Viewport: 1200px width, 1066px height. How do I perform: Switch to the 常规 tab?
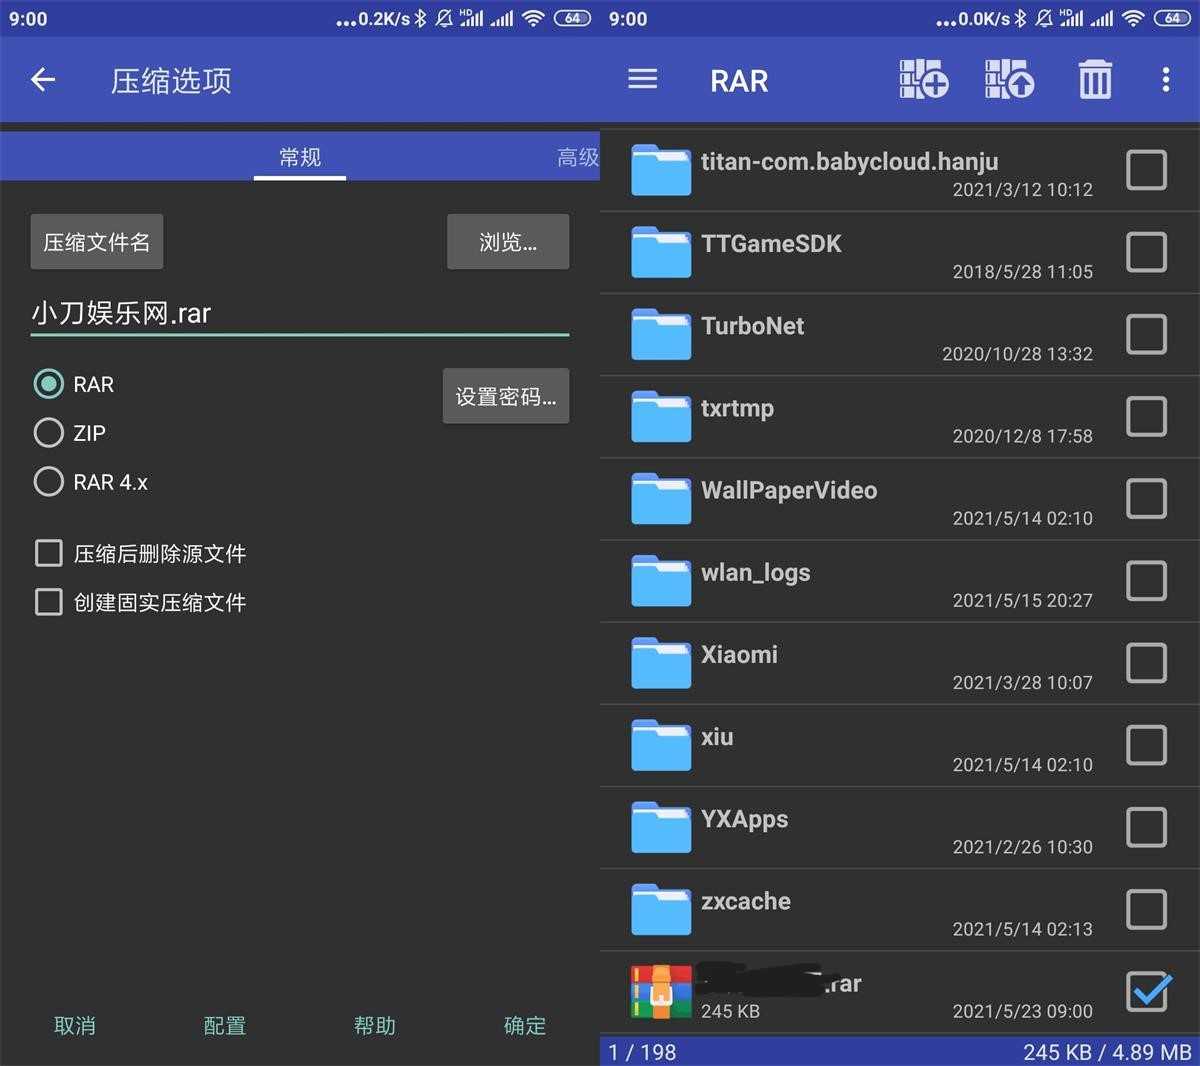[x=300, y=157]
